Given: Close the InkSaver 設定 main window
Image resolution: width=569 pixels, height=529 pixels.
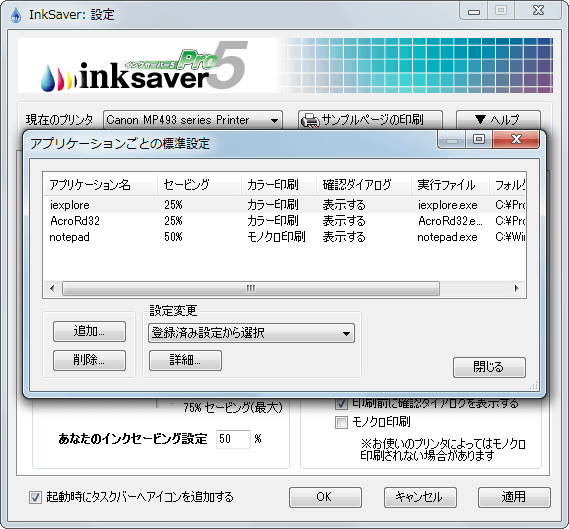Looking at the screenshot, I should (538, 10).
